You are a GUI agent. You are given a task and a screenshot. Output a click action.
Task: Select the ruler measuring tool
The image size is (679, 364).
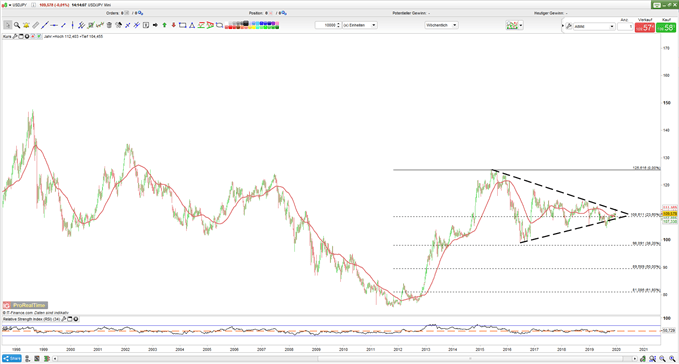[x=36, y=25]
